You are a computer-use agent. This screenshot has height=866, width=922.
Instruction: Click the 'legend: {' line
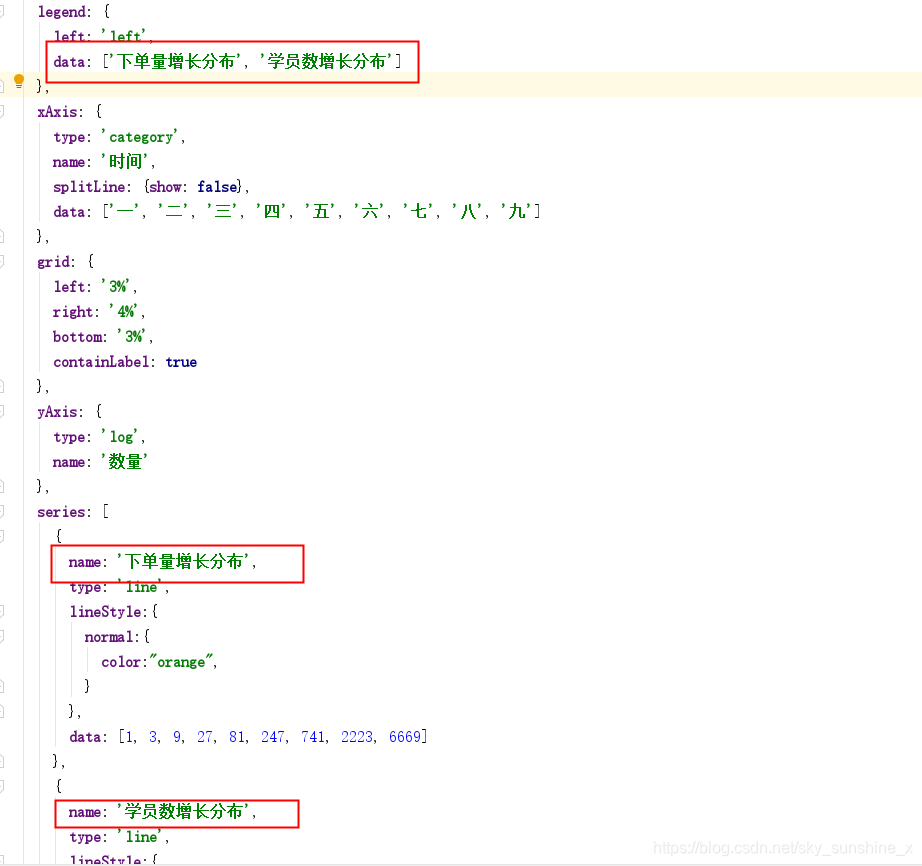pyautogui.click(x=74, y=12)
